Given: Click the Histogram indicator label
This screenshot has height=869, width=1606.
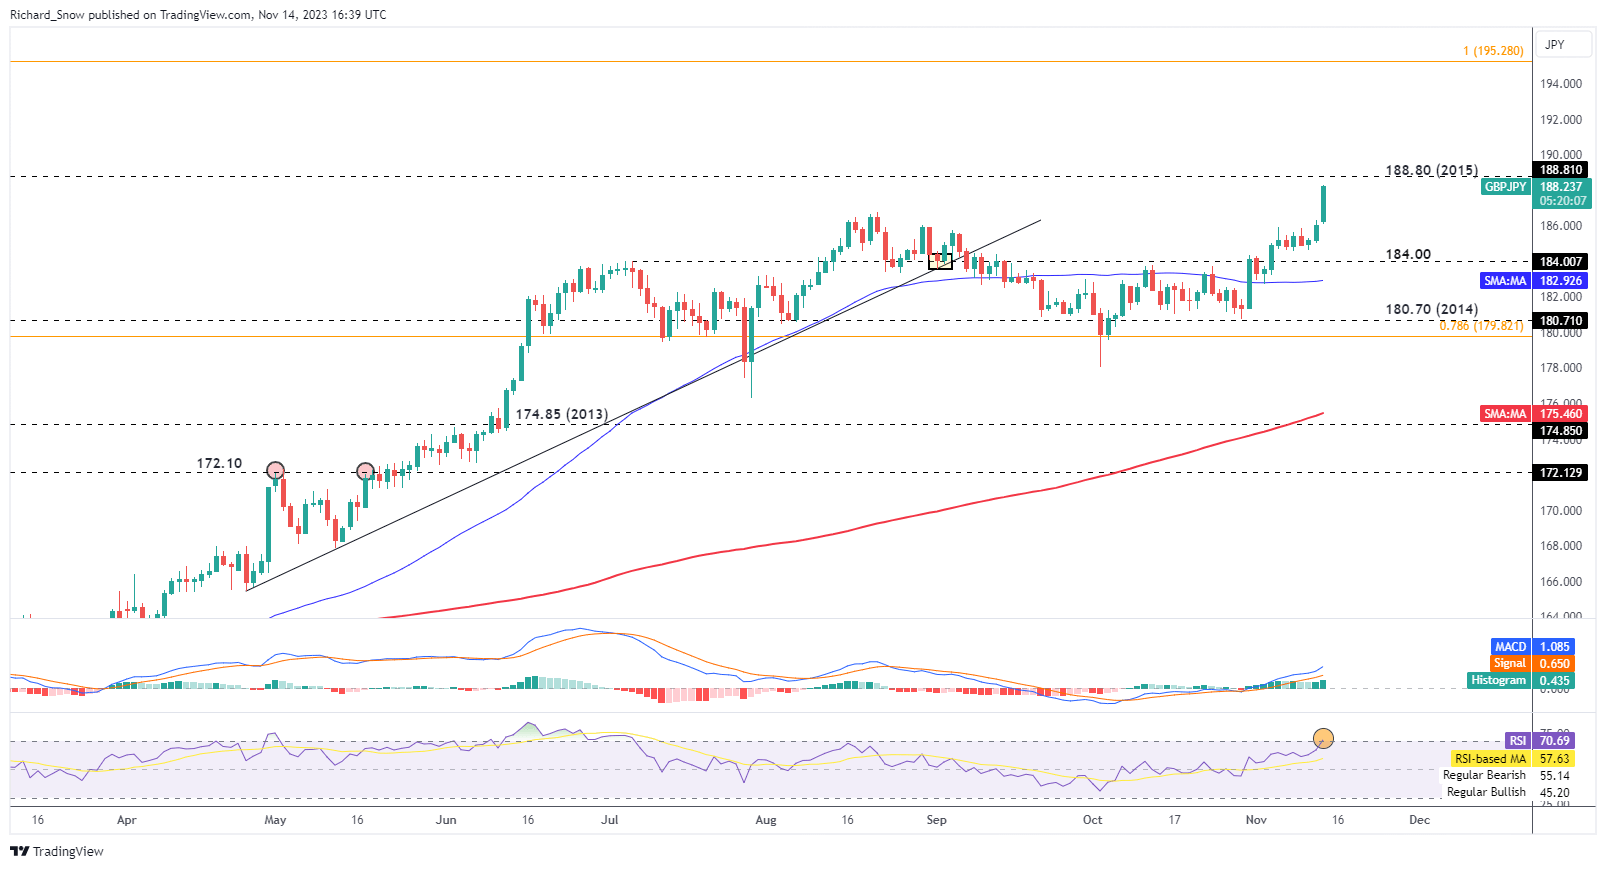Looking at the screenshot, I should coord(1498,680).
